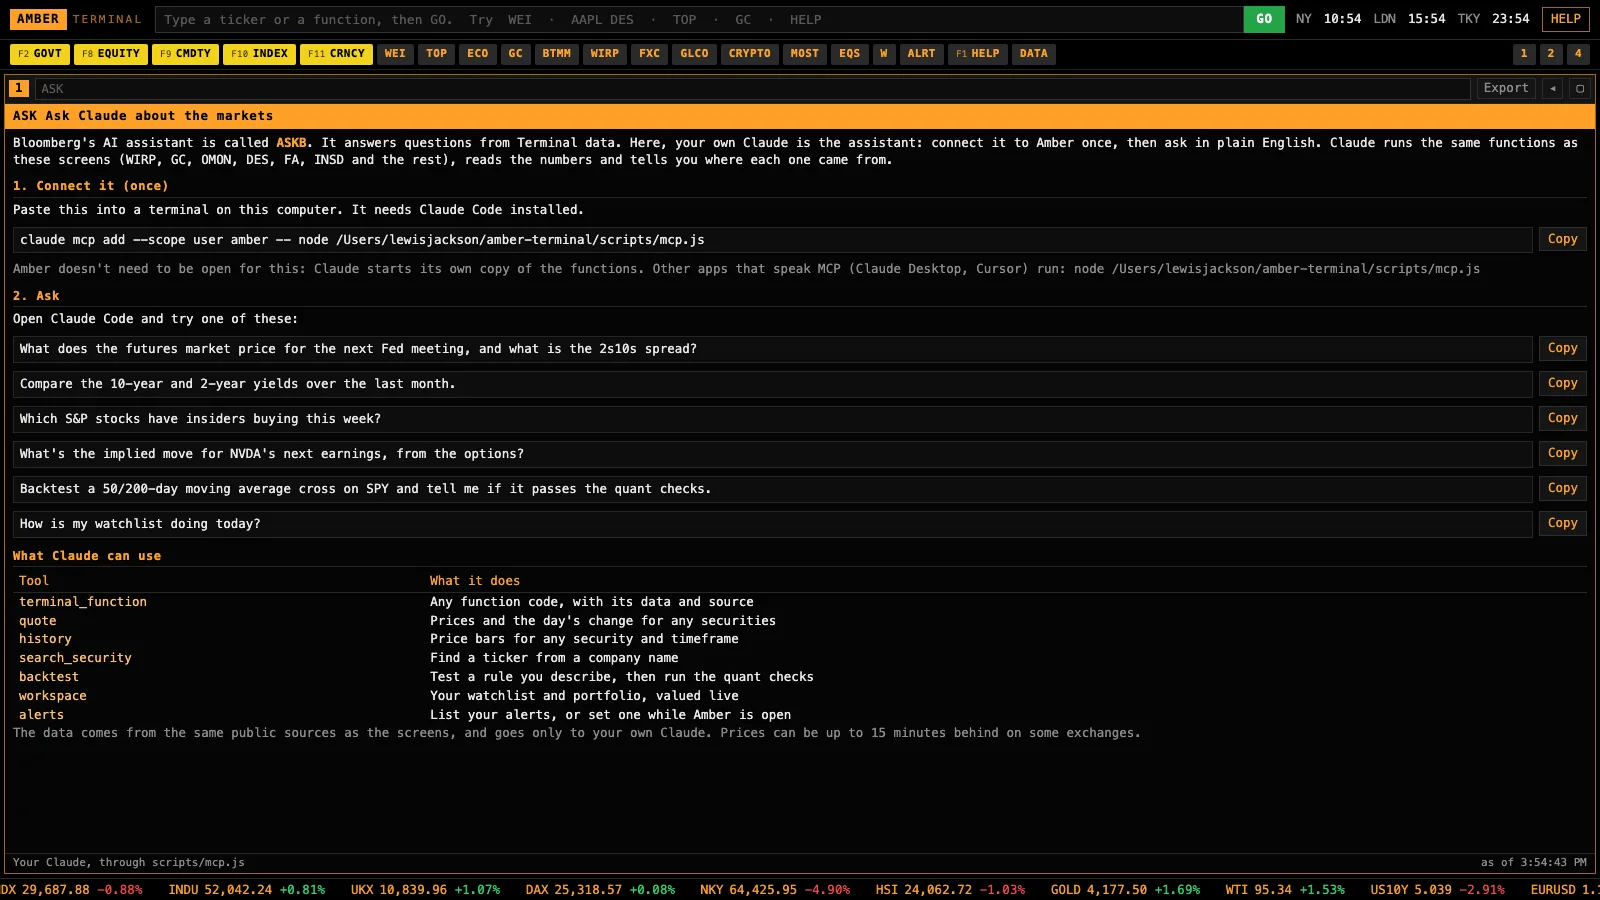
Task: Open the GC shortcut in the toolbar
Action: [x=515, y=54]
